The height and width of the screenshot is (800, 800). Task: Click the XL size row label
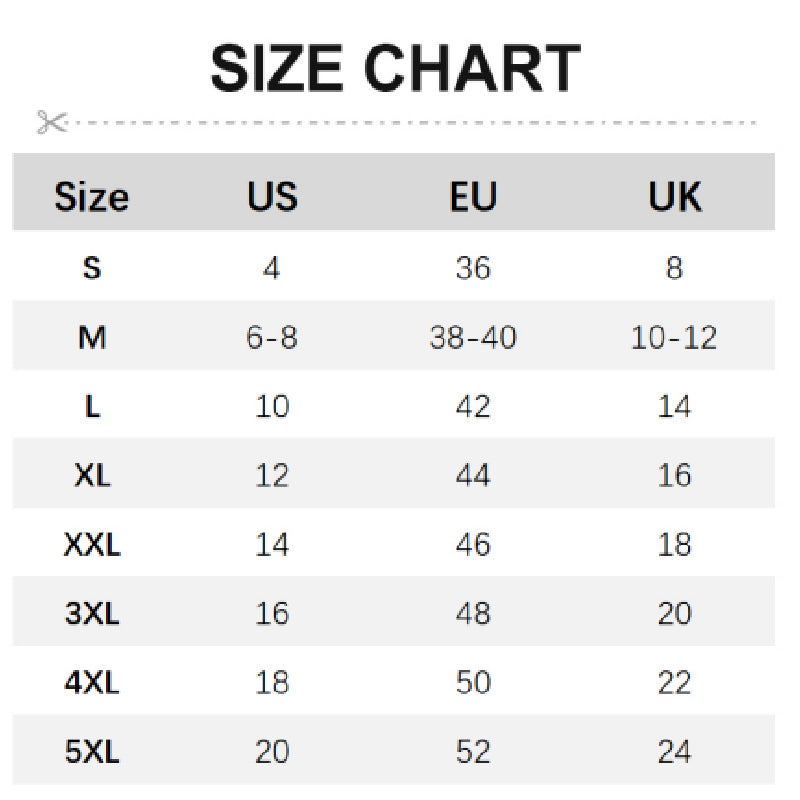coord(92,476)
